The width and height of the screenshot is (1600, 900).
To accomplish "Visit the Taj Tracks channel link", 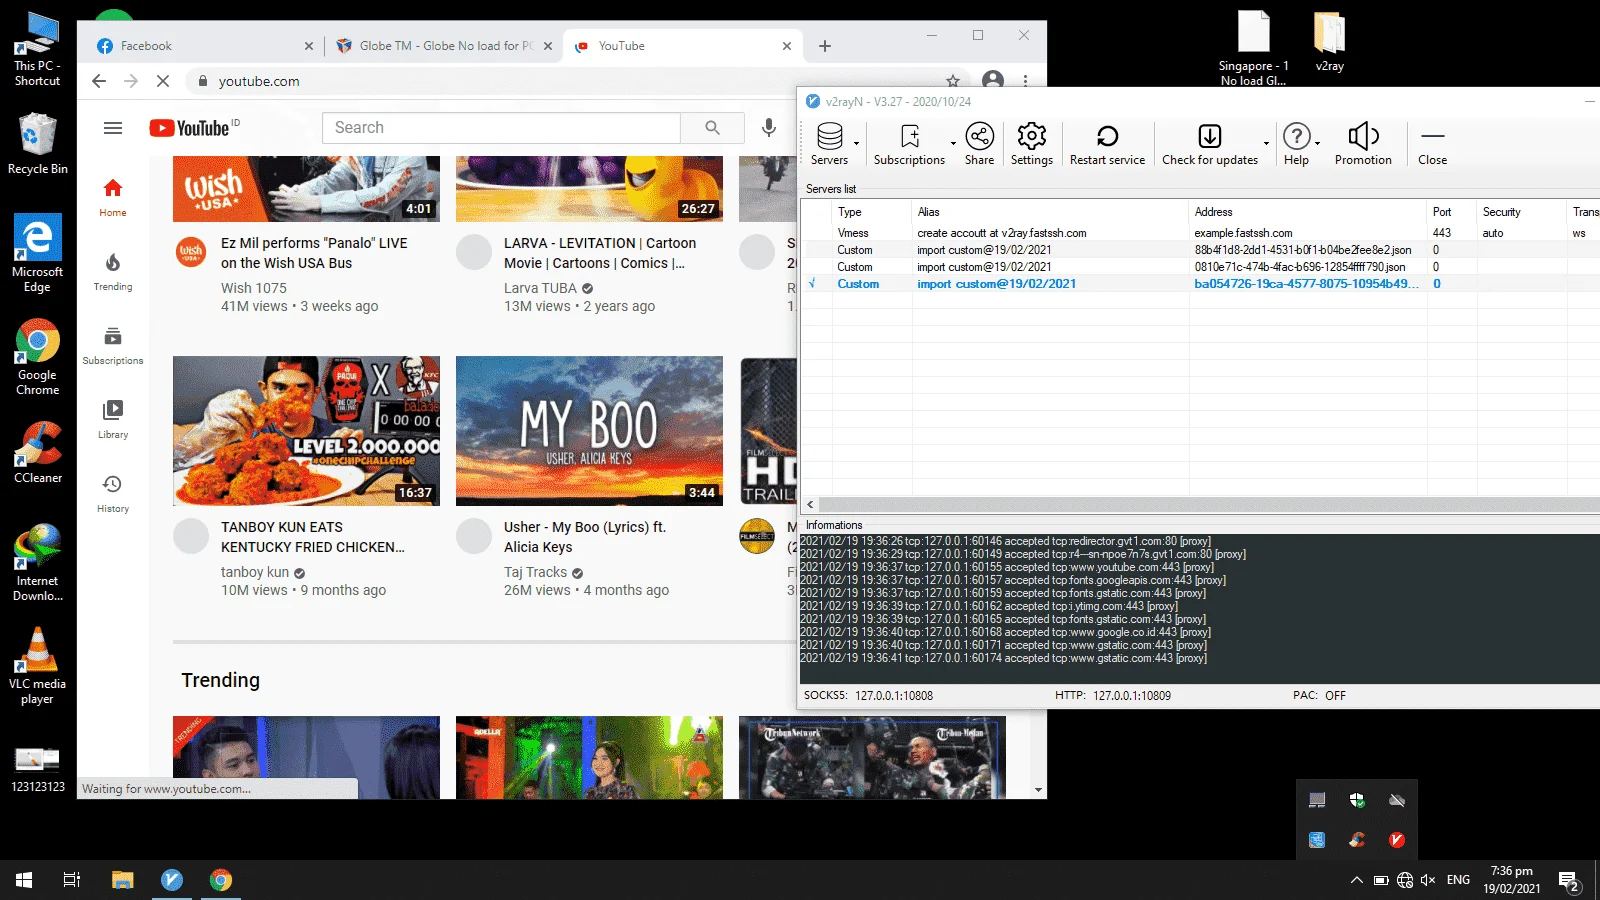I will coord(535,572).
